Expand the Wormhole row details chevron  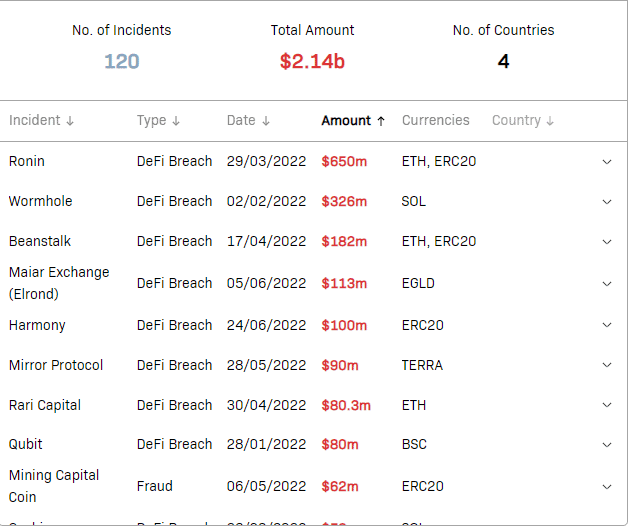(x=607, y=201)
